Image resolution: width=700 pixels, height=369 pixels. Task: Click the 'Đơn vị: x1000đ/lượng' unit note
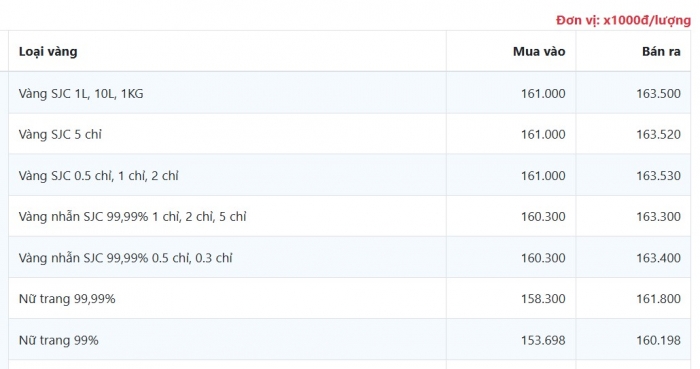pos(623,21)
